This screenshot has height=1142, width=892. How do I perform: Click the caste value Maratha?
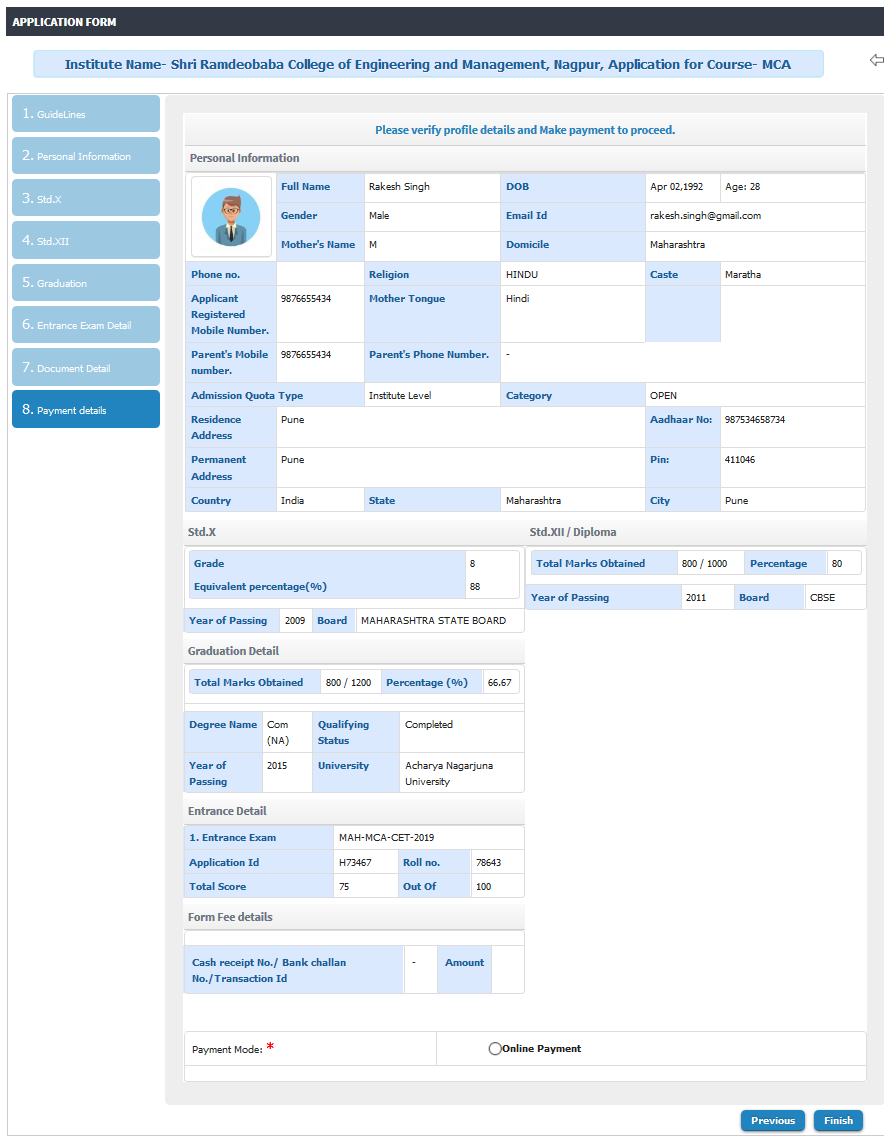tap(743, 275)
